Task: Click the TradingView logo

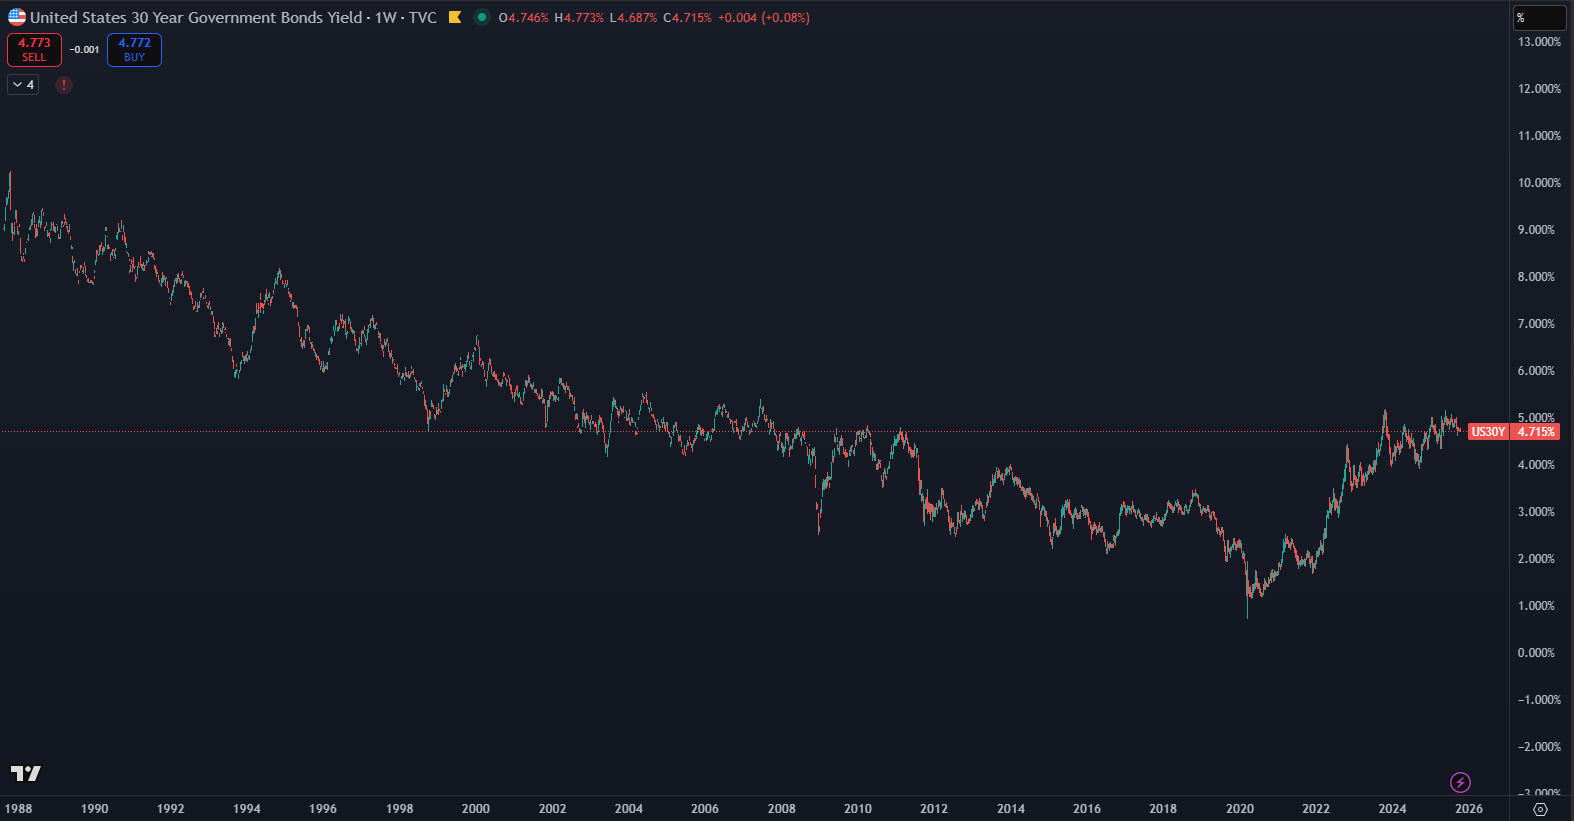Action: (26, 773)
